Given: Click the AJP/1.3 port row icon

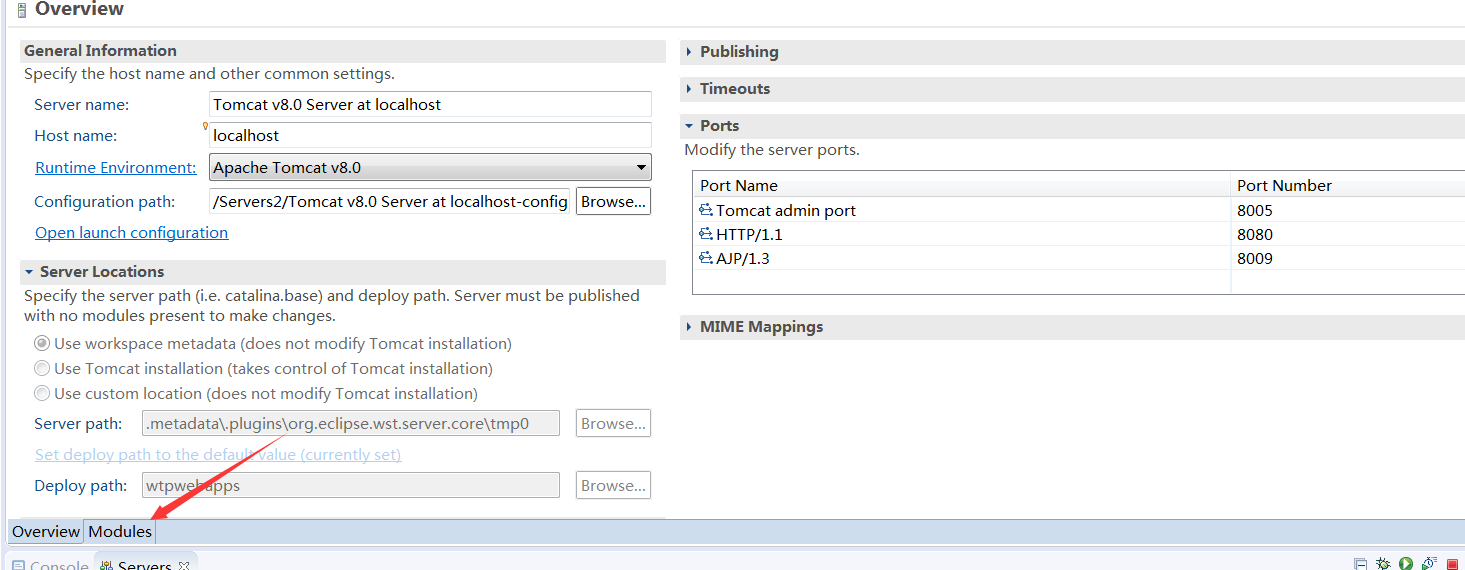Looking at the screenshot, I should click(x=706, y=258).
